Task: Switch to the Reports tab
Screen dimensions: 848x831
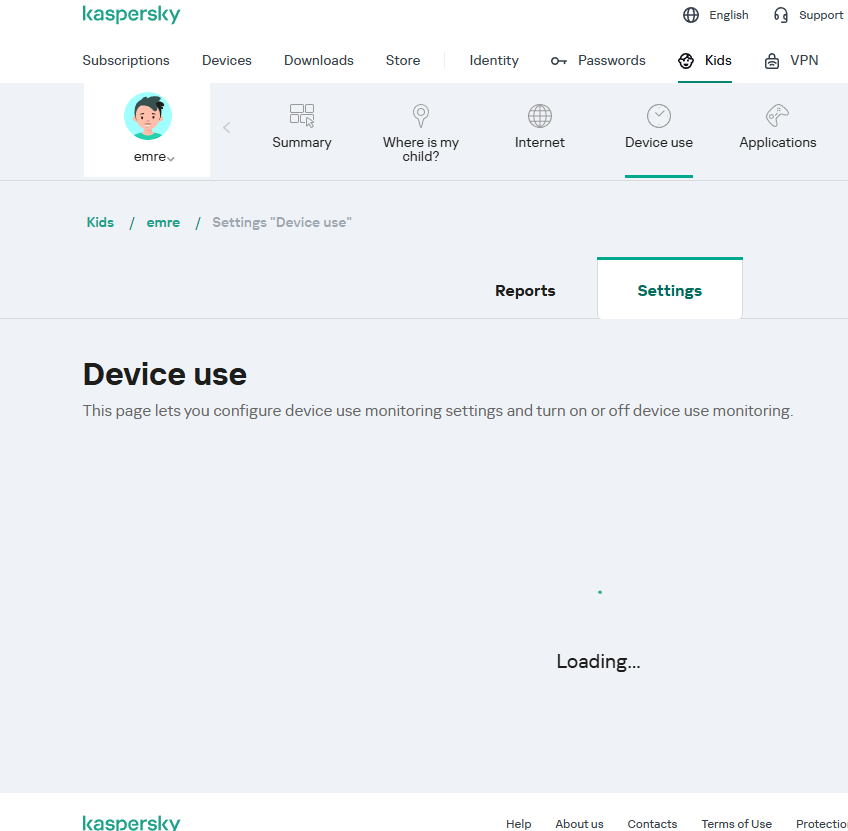Action: coord(525,291)
